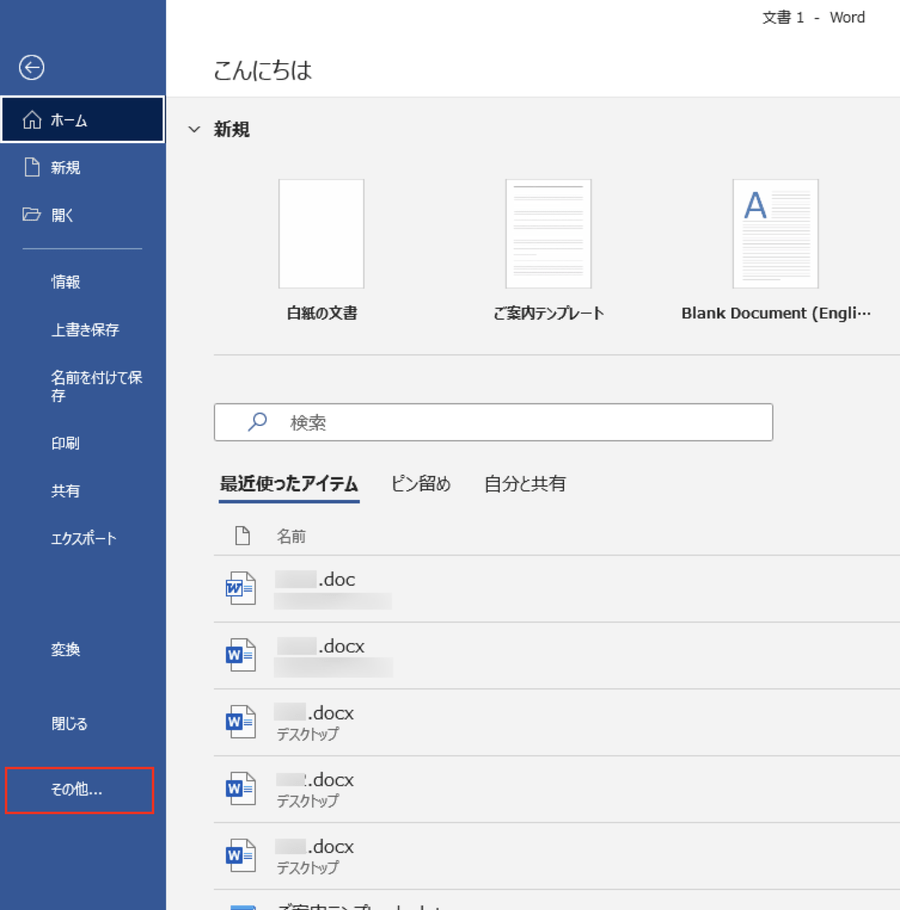The image size is (900, 910).
Task: Open the 情報 menu item
Action: [x=66, y=282]
